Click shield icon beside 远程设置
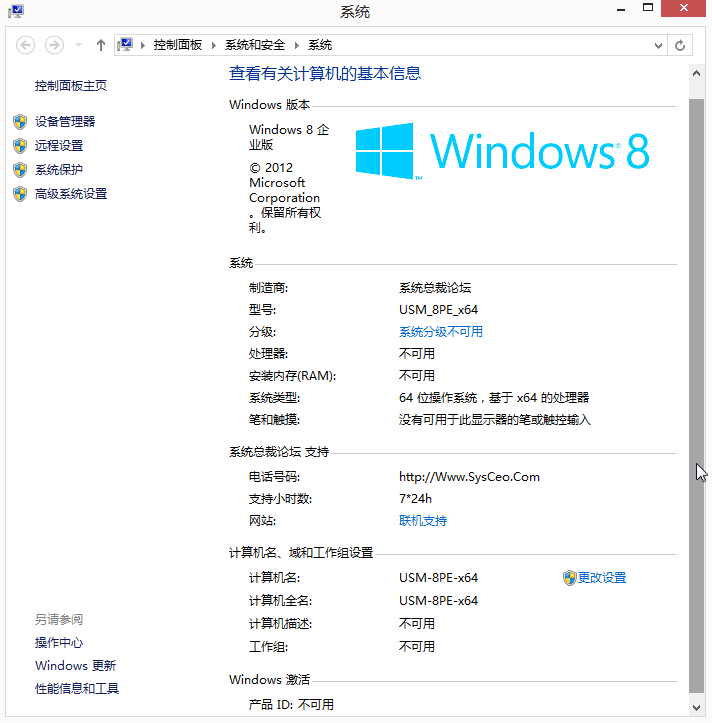712x723 pixels. [x=20, y=146]
